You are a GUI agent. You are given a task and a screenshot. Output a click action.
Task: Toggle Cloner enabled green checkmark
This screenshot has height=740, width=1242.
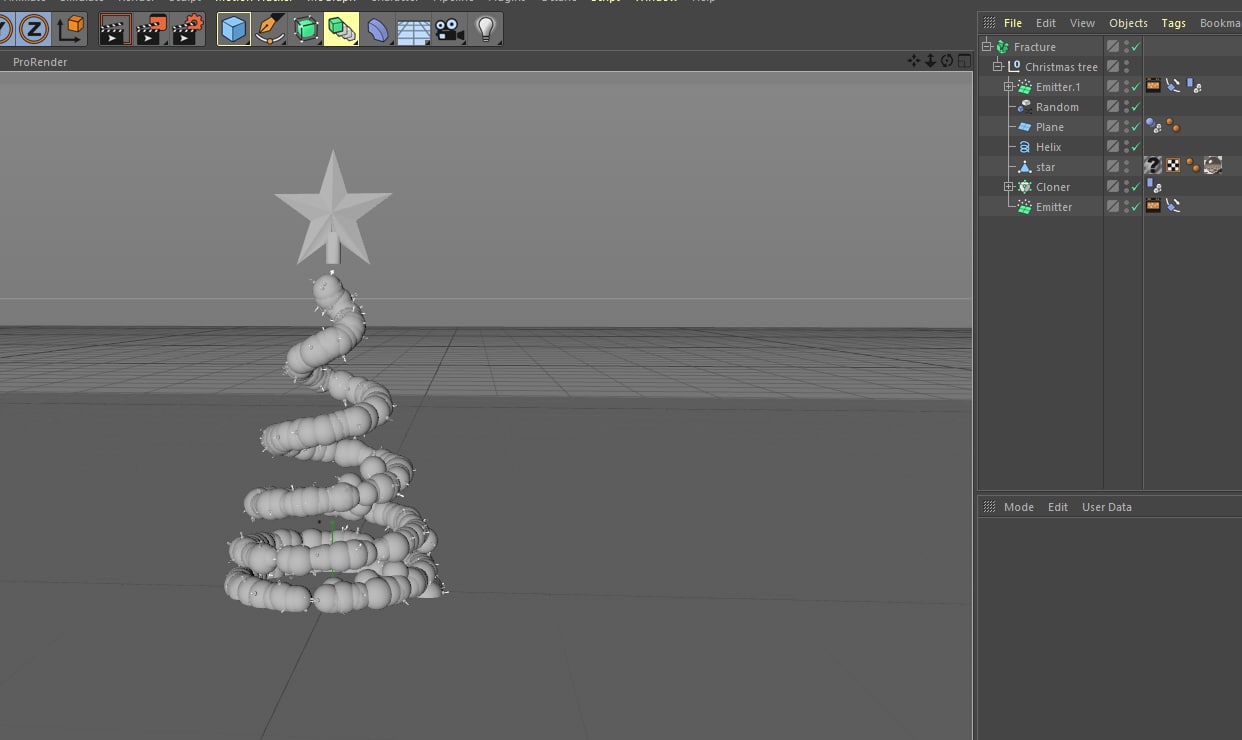(1136, 187)
